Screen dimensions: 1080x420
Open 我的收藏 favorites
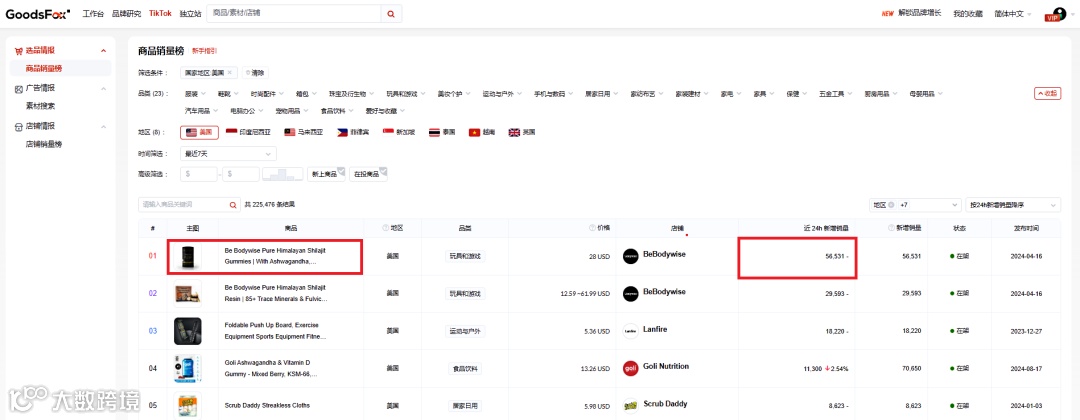(968, 13)
